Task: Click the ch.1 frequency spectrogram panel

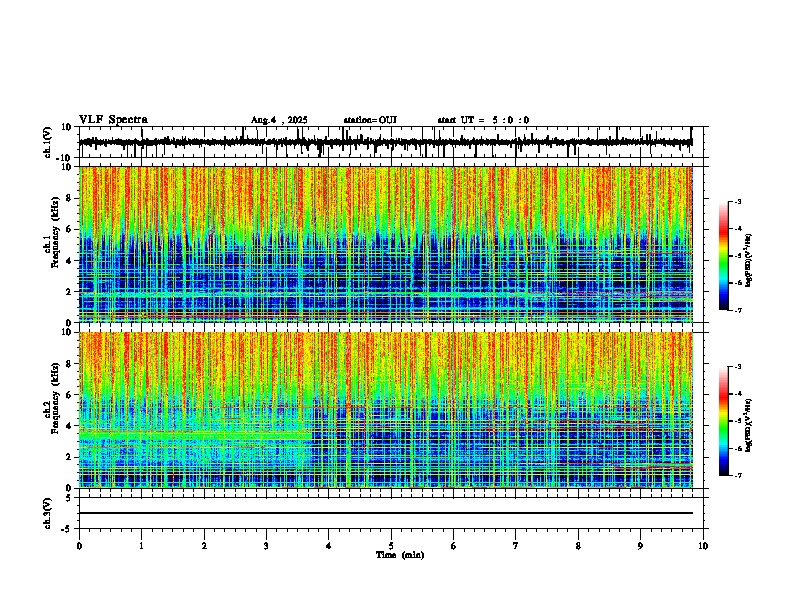Action: (x=385, y=244)
